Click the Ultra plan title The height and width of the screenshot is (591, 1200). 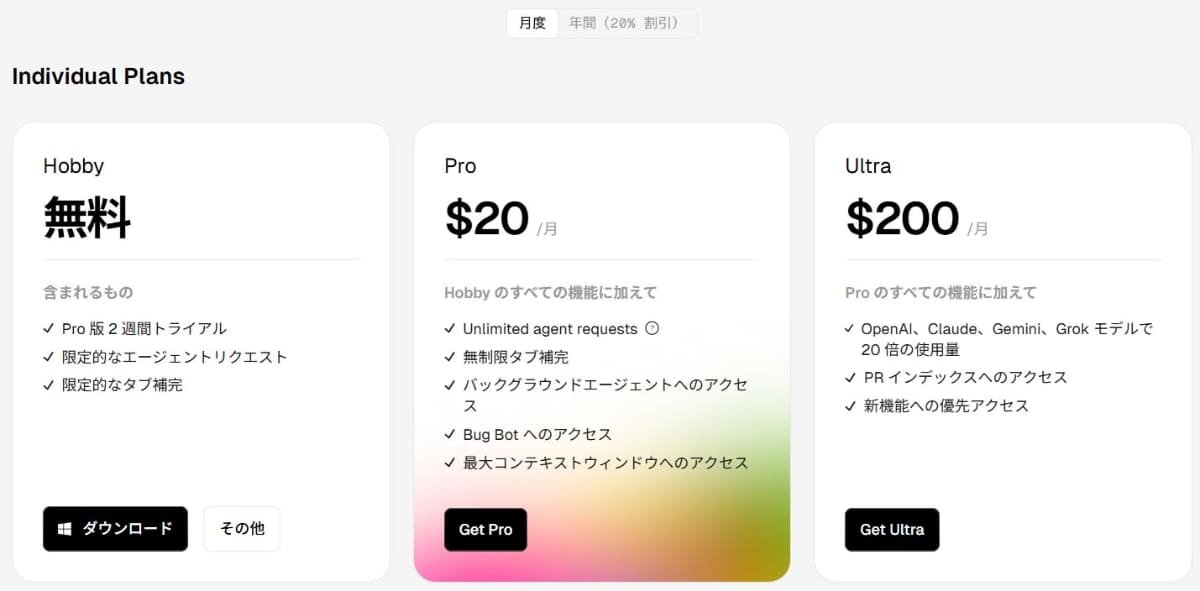tap(868, 166)
